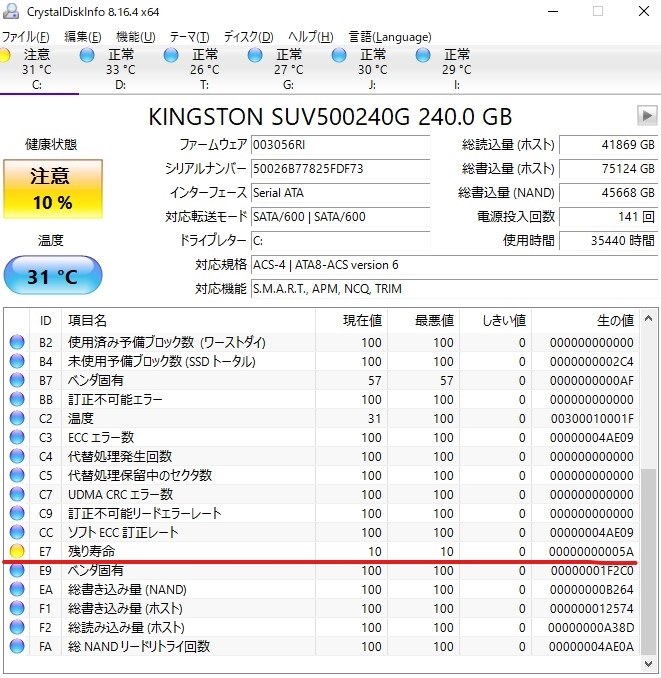Screen dimensions: 661x678
Task: Open the 編集(E) menu
Action: tap(83, 37)
